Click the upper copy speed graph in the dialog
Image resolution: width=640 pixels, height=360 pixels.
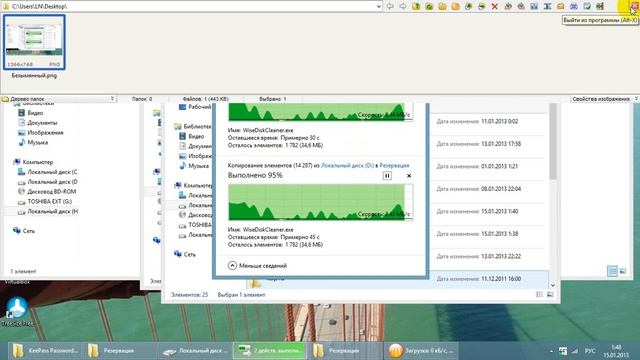point(320,112)
